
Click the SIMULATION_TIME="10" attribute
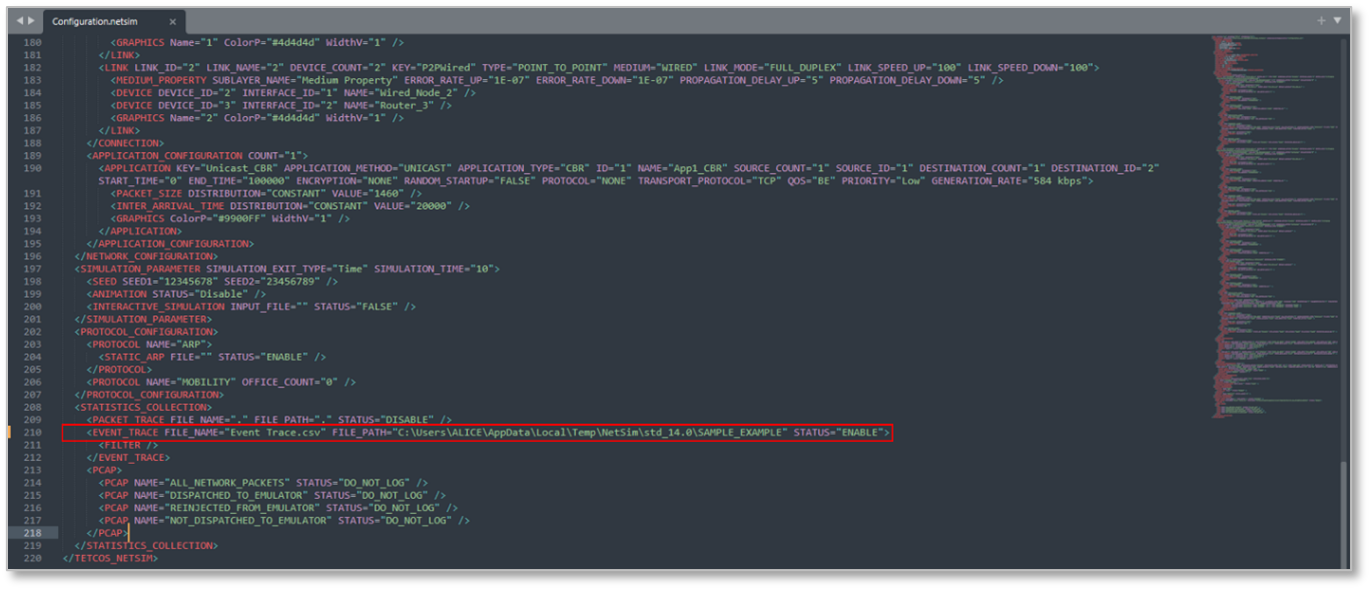(436, 269)
